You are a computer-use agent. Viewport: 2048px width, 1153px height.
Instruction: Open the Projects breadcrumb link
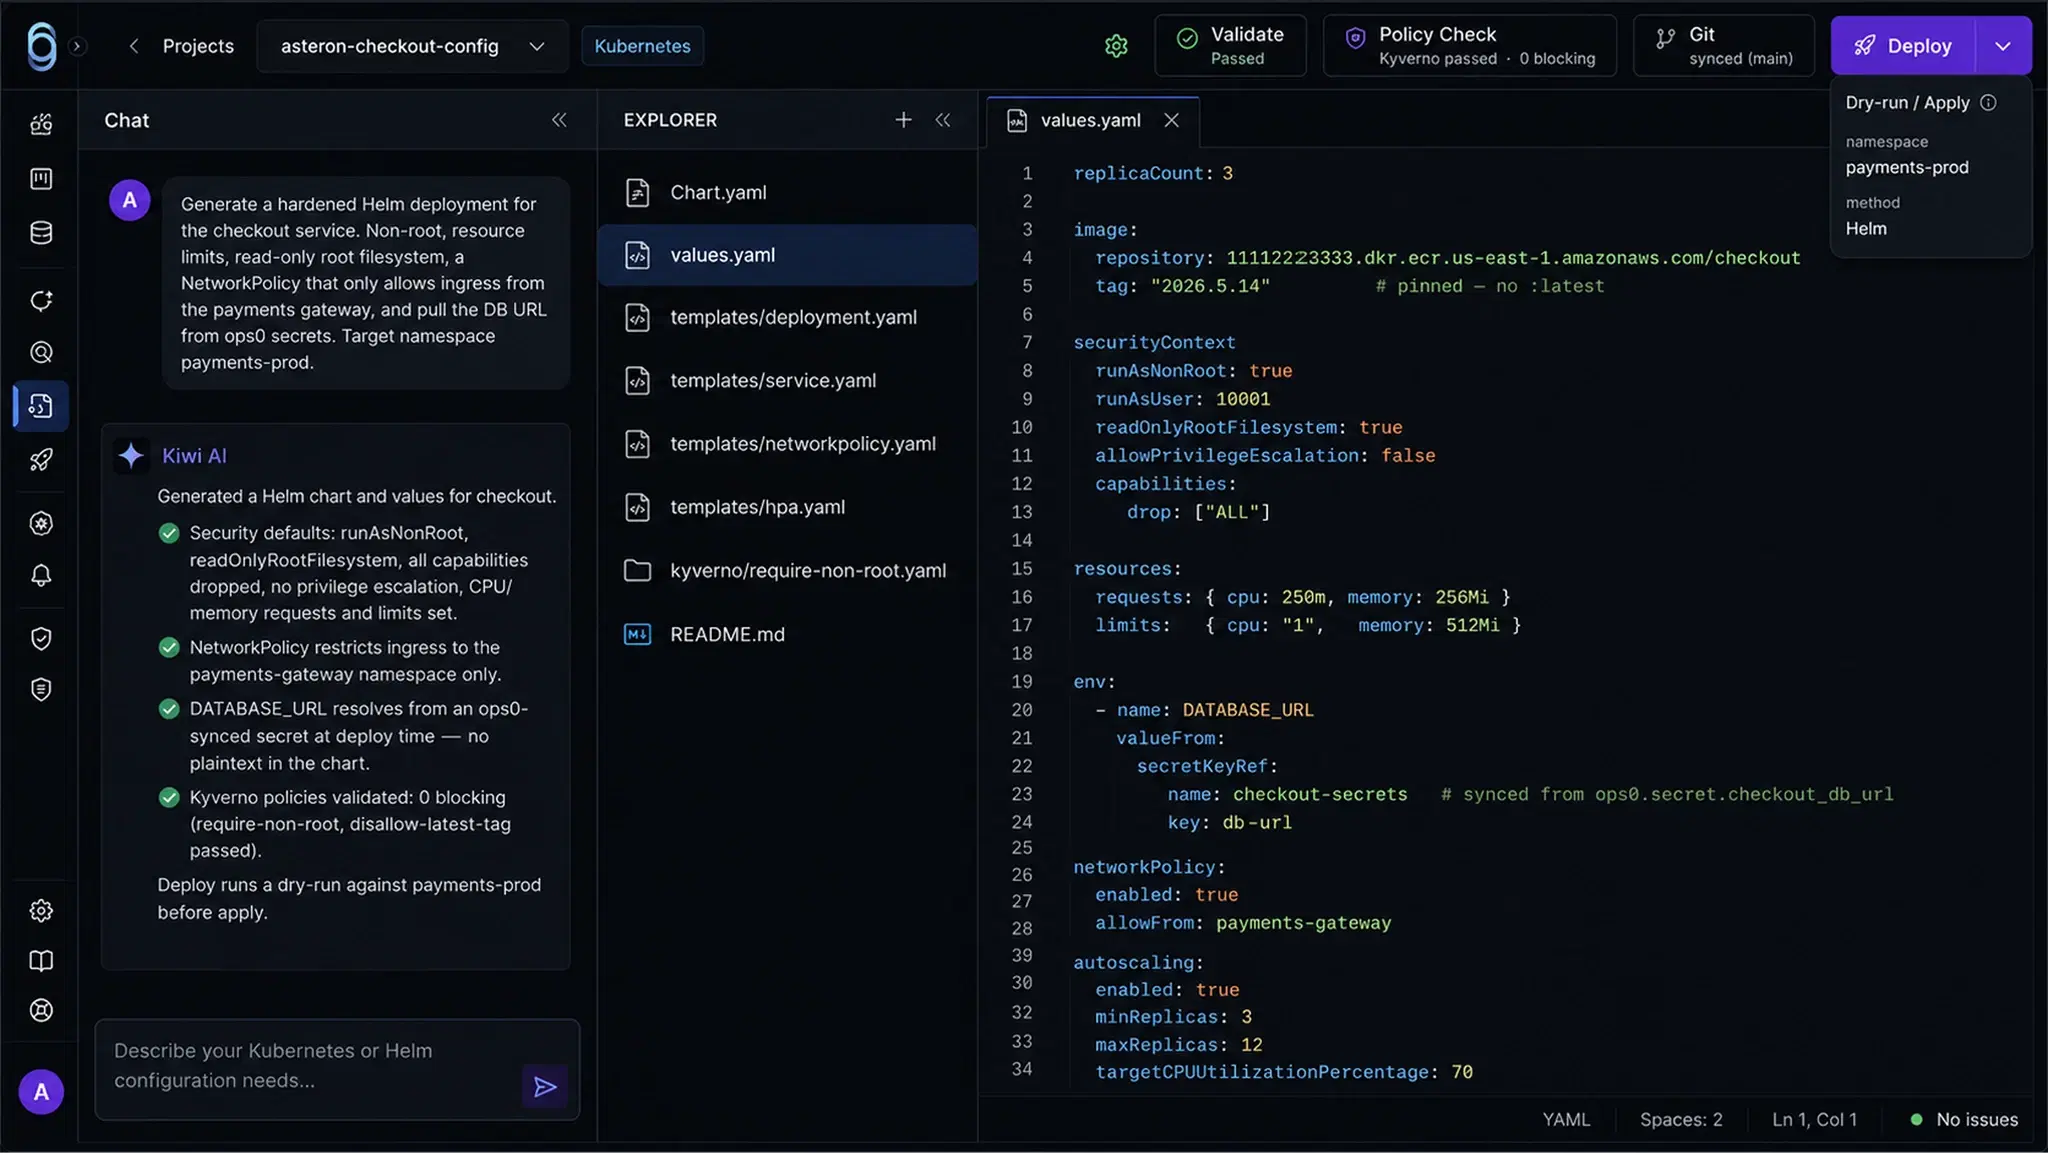coord(198,46)
